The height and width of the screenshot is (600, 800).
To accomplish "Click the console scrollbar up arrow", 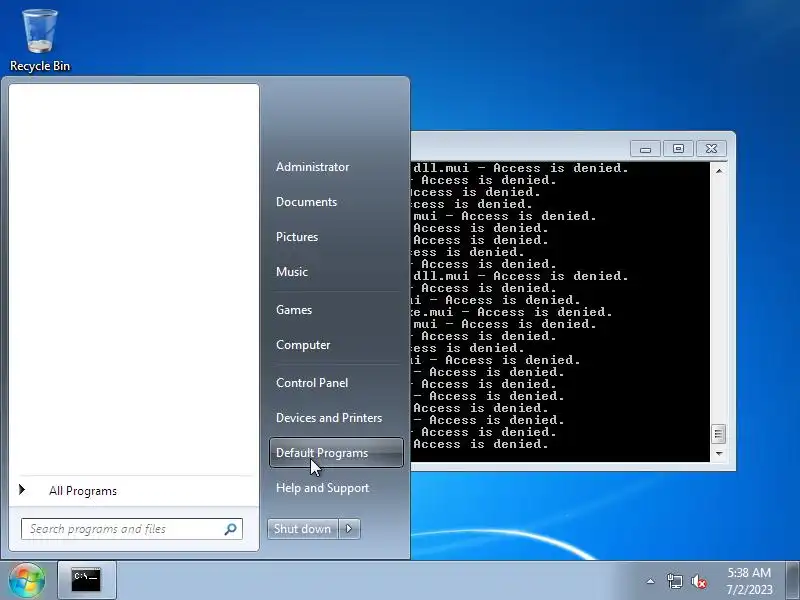I will point(719,171).
